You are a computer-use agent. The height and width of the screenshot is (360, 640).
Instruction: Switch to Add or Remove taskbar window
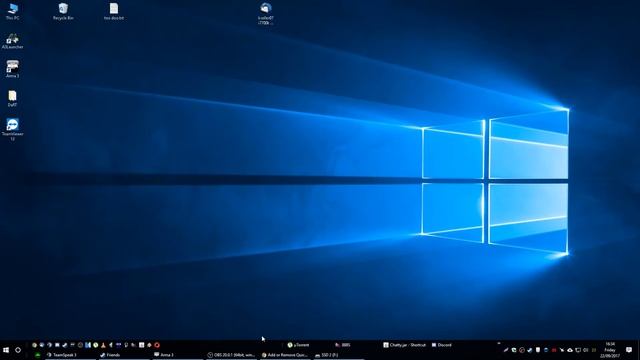(x=285, y=355)
